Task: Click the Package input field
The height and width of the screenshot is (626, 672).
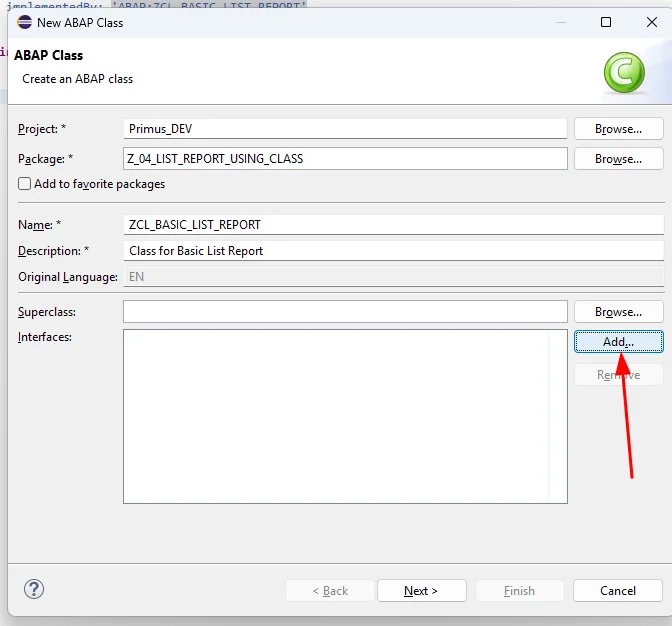Action: pyautogui.click(x=345, y=159)
